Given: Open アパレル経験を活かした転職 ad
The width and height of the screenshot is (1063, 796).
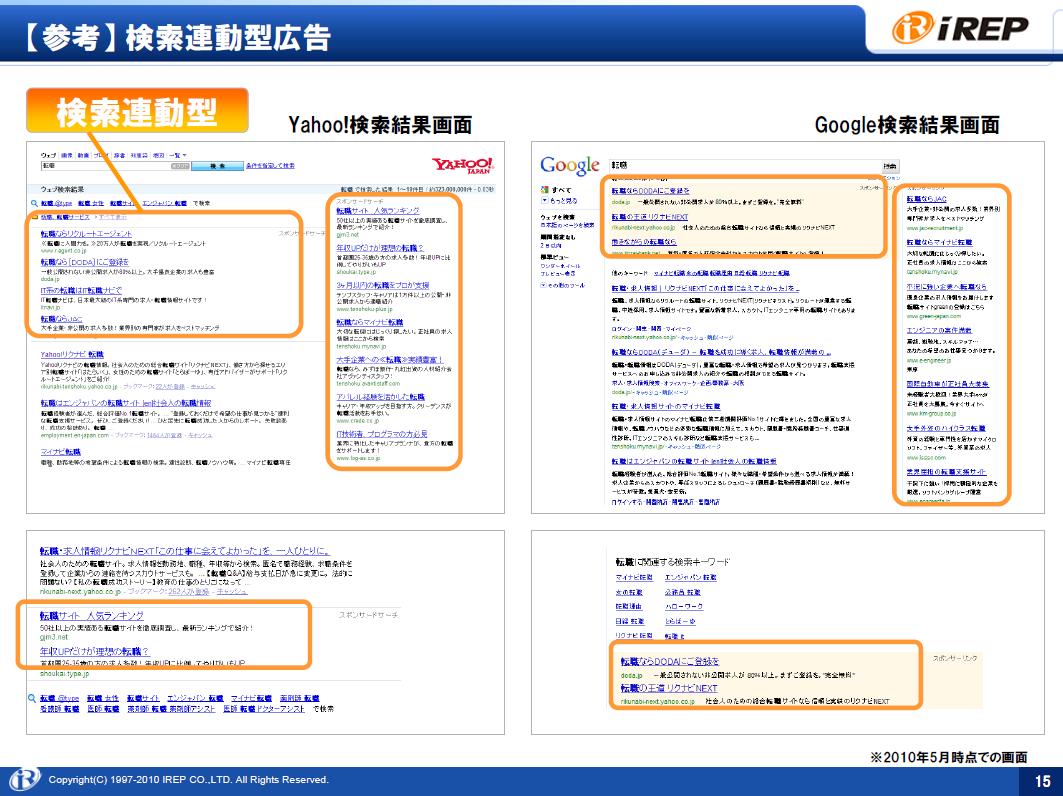Looking at the screenshot, I should (x=380, y=396).
